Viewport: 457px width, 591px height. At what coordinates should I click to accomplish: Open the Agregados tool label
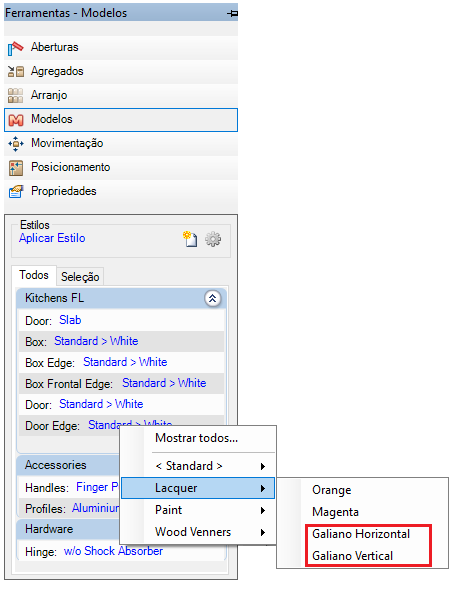[x=57, y=71]
